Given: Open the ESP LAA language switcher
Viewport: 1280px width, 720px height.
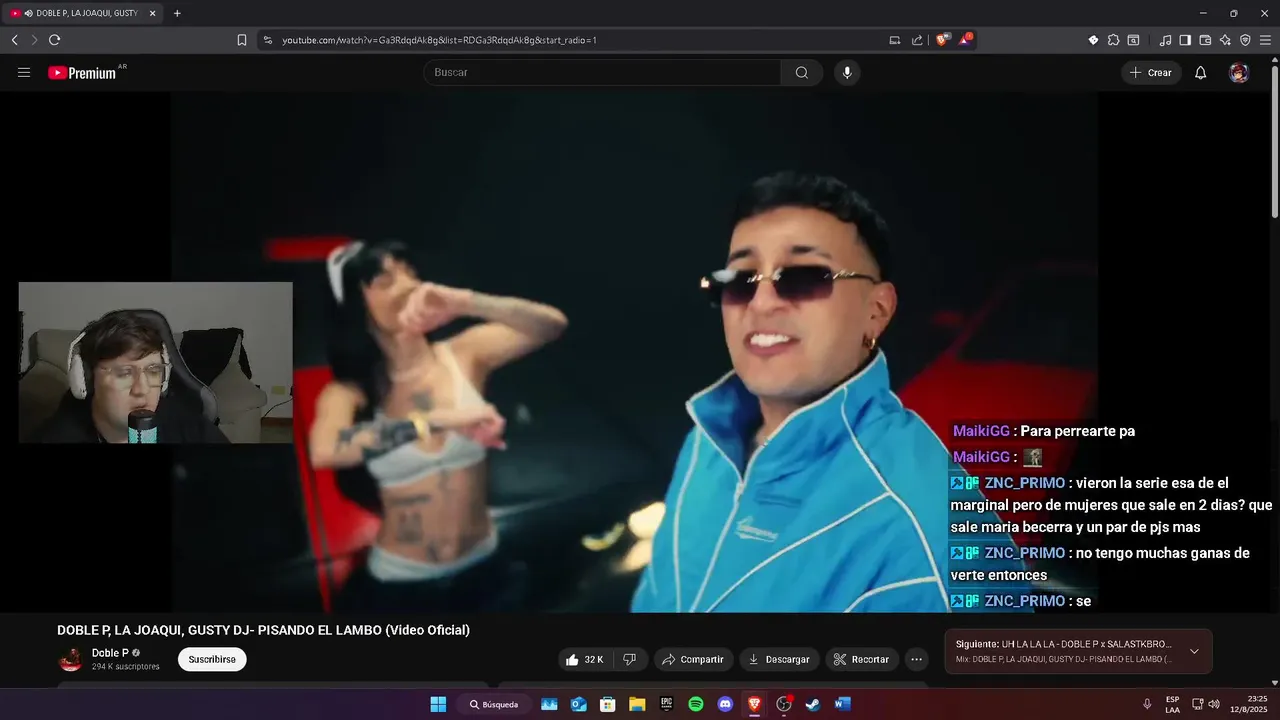Looking at the screenshot, I should pos(1172,704).
